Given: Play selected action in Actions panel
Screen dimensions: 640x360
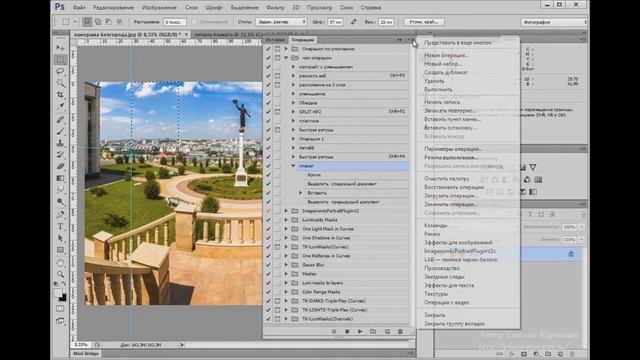Looking at the screenshot, I should click(360, 331).
